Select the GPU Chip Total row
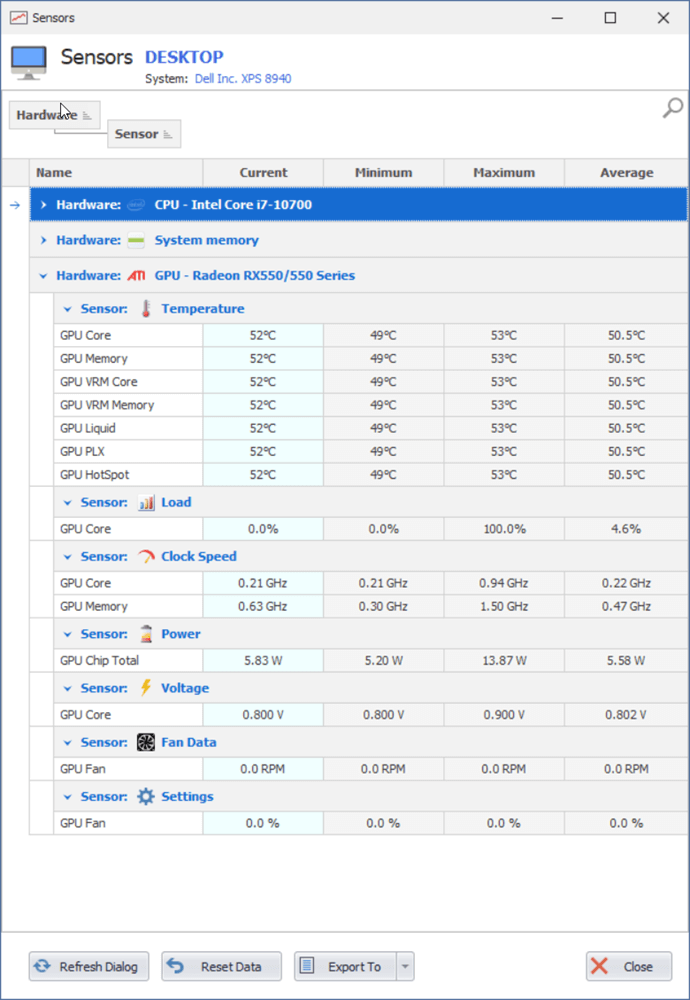The width and height of the screenshot is (690, 1000). click(371, 661)
